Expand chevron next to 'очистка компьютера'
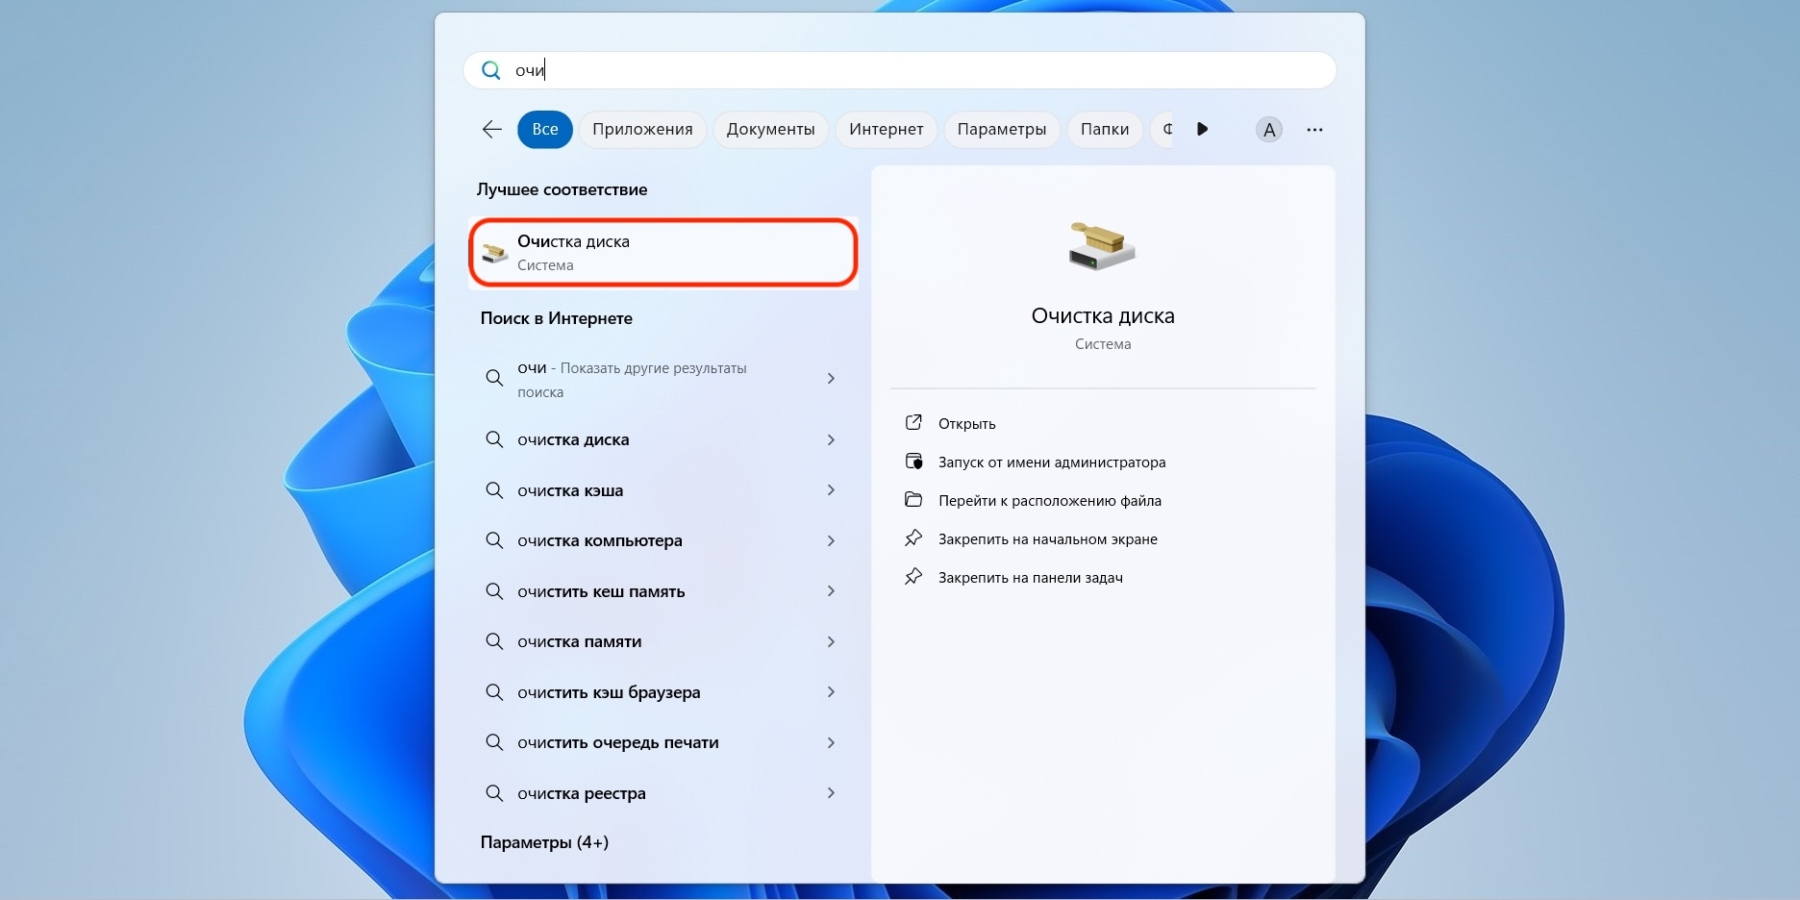 (x=830, y=541)
